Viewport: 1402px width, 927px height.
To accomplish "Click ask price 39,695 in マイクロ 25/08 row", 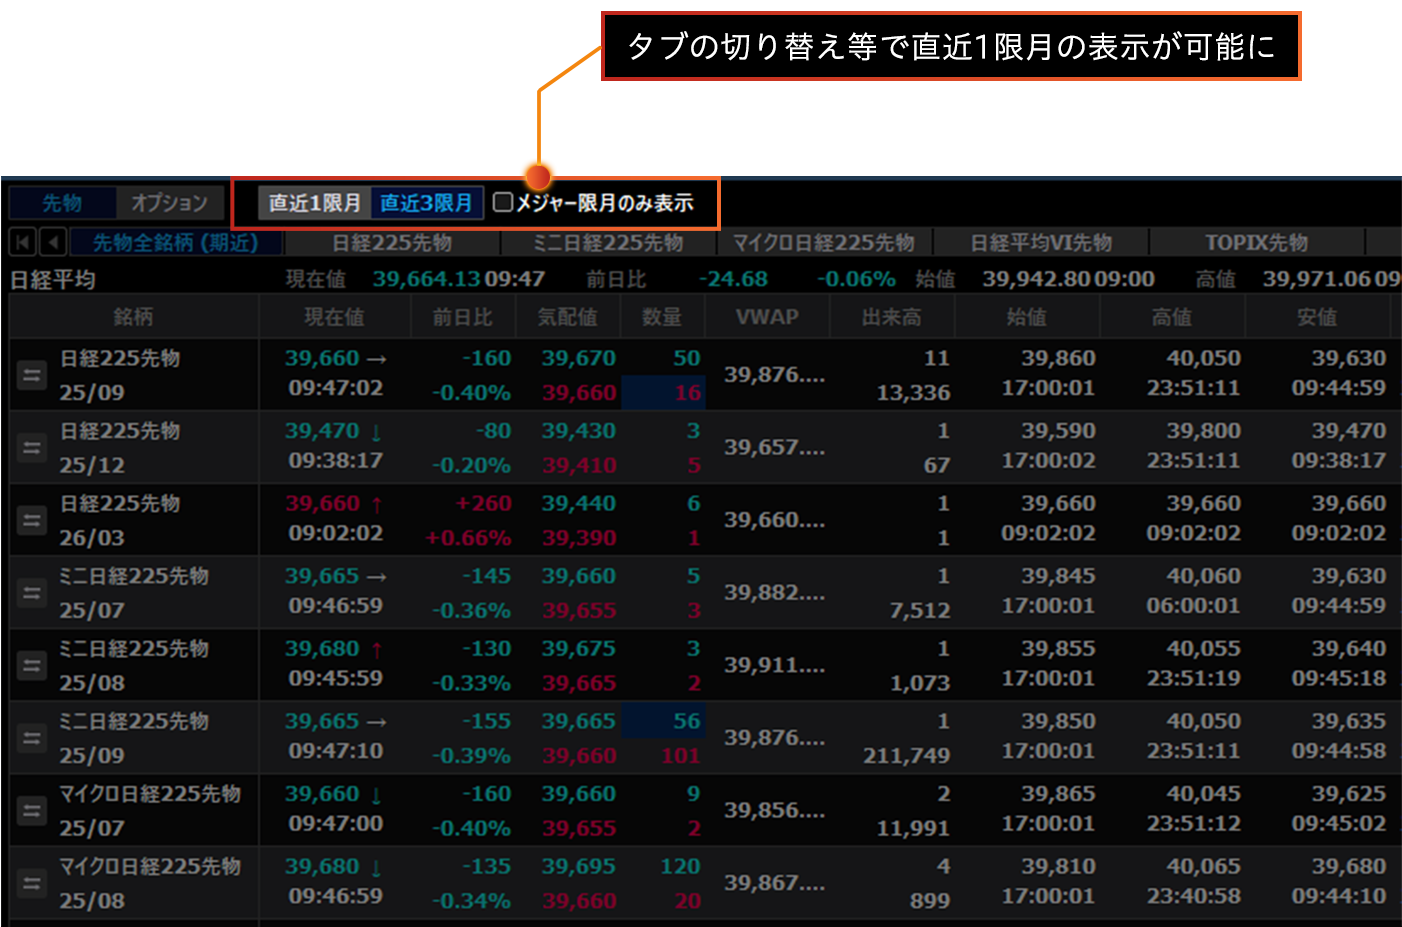I will pos(579,866).
